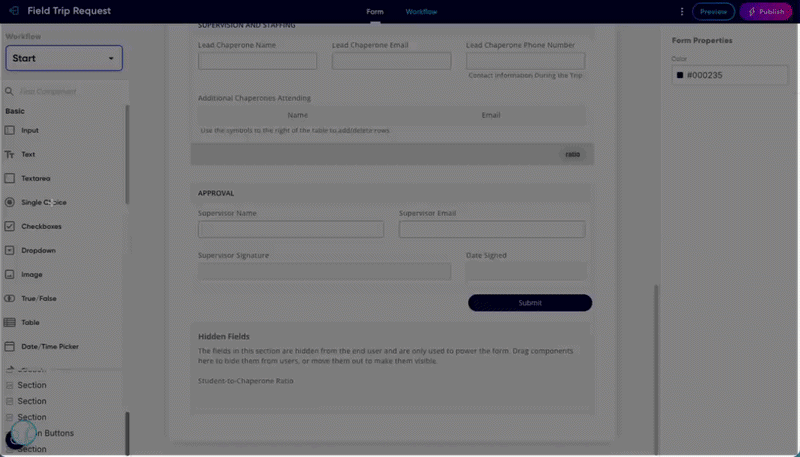This screenshot has width=800, height=457.
Task: Select the Date/Time Picker icon
Action: (10, 346)
